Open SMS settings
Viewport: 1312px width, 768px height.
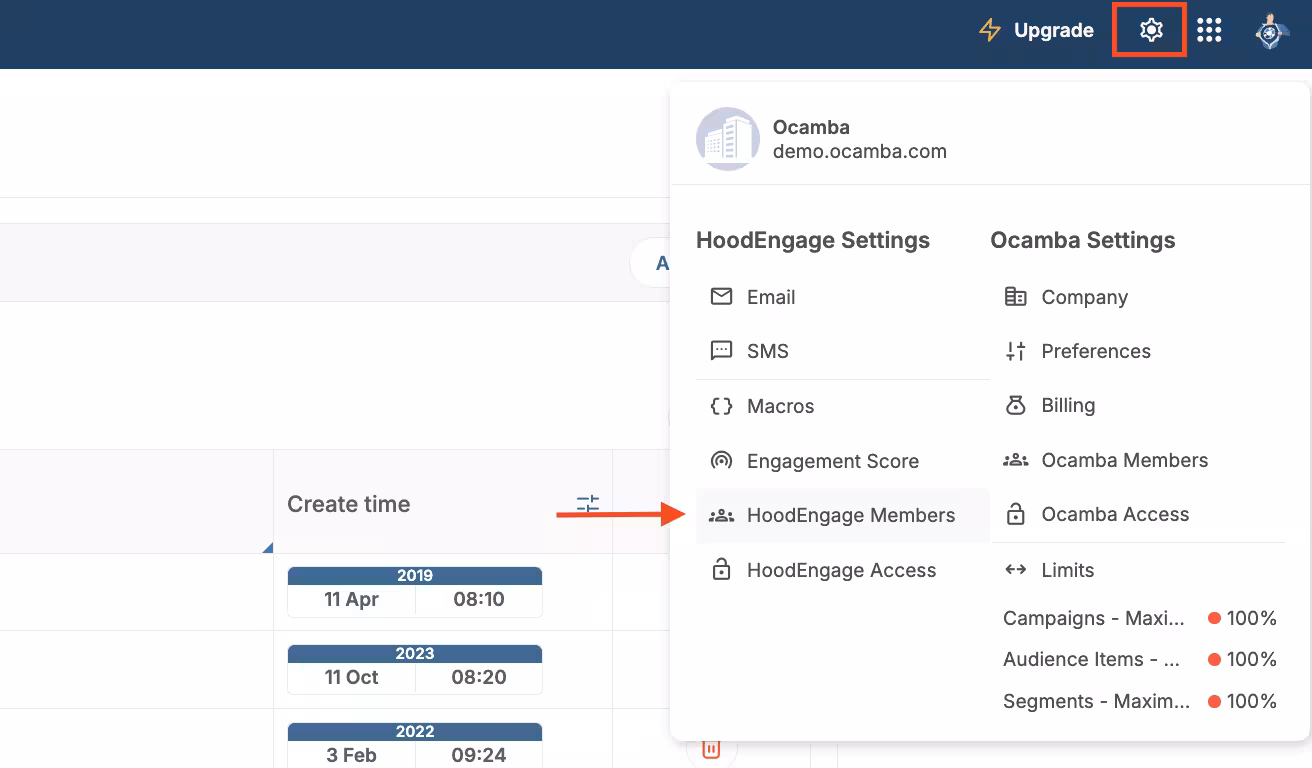[x=767, y=351]
